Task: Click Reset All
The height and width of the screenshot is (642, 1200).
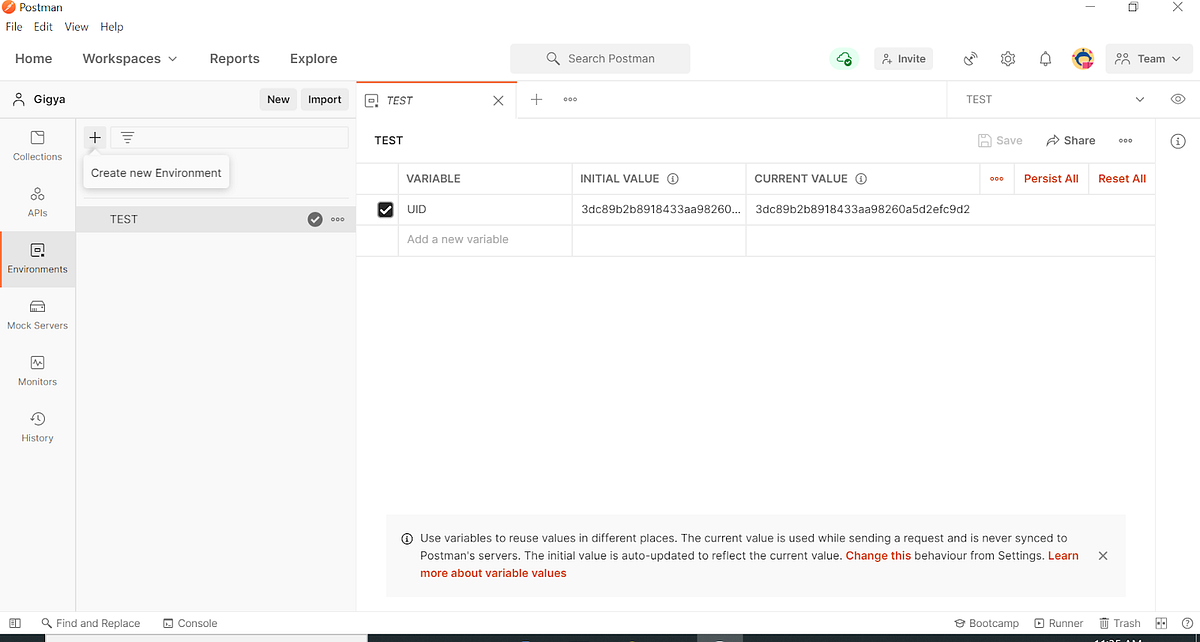Action: pyautogui.click(x=1122, y=179)
